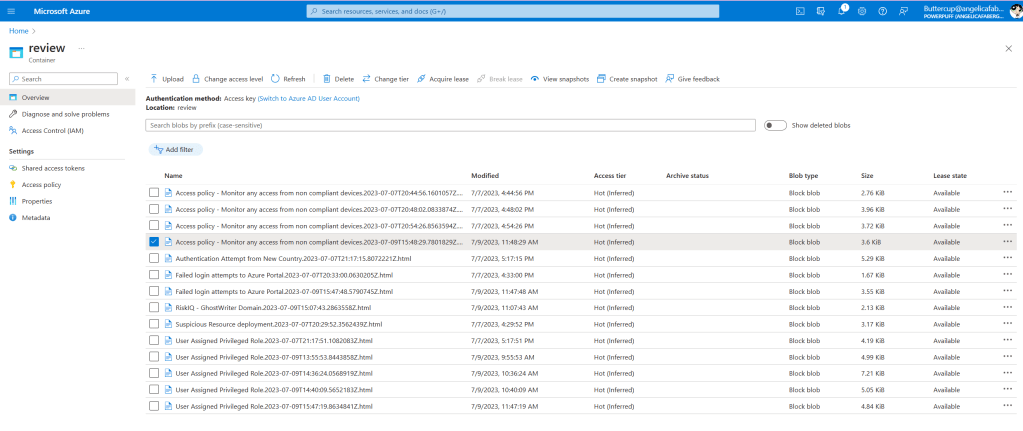Check the RiskIQ - GhostWriter Domain blob checkbox
Image resolution: width=1023 pixels, height=431 pixels.
pos(153,307)
